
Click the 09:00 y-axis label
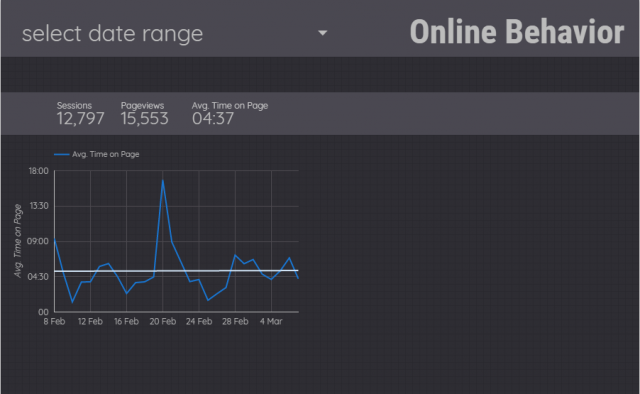pos(38,241)
